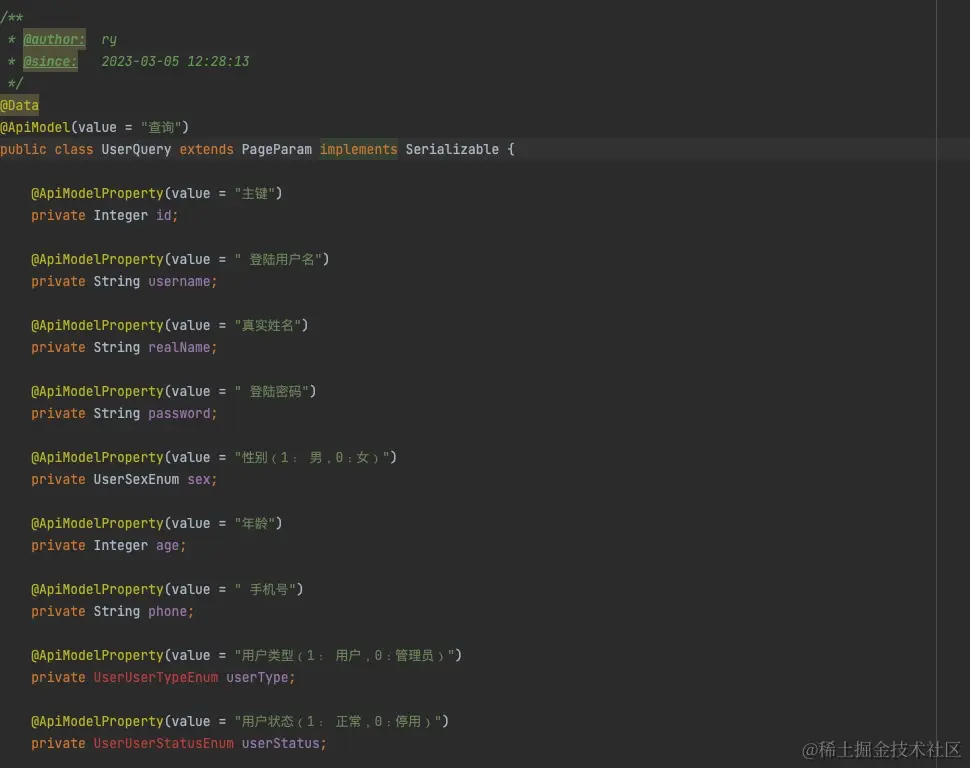
Task: Click the 'extends' keyword
Action: (207, 150)
